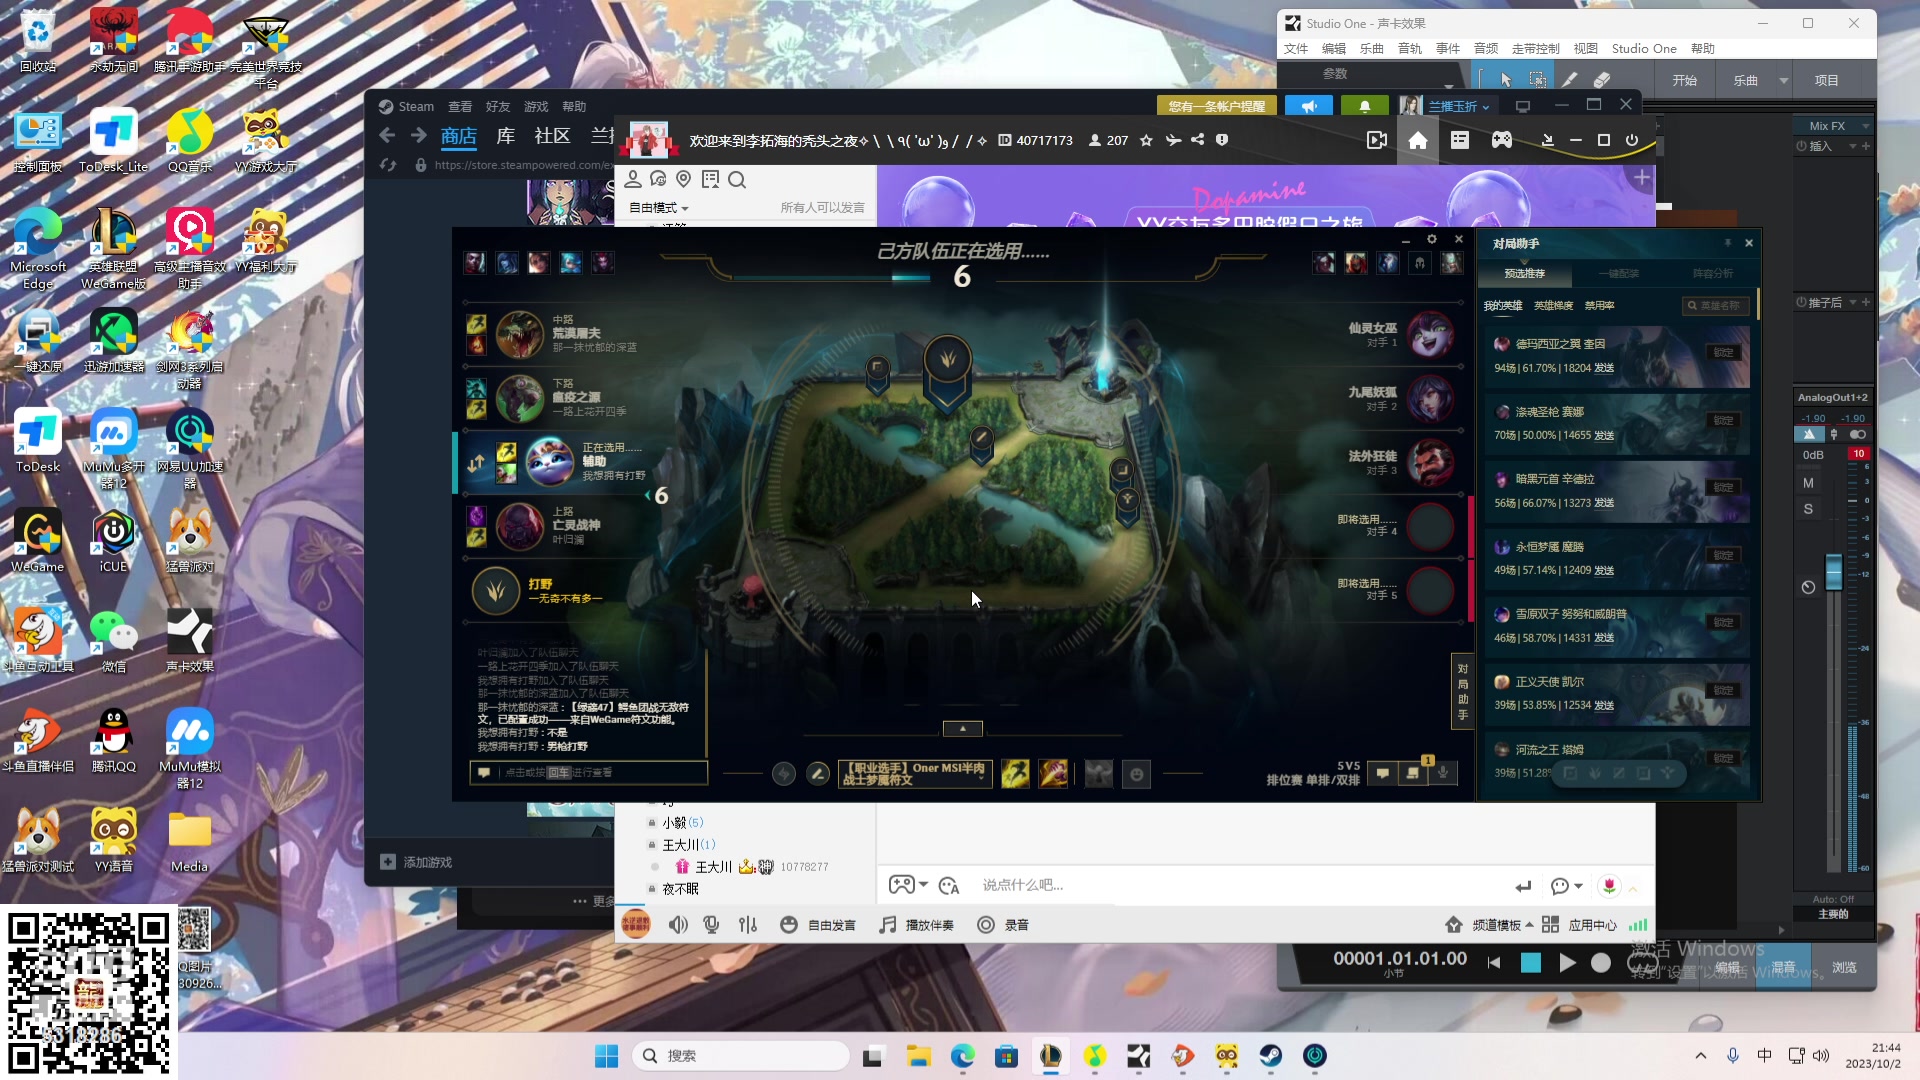
Task: Show Windows hidden tray icons
Action: 1701,1056
